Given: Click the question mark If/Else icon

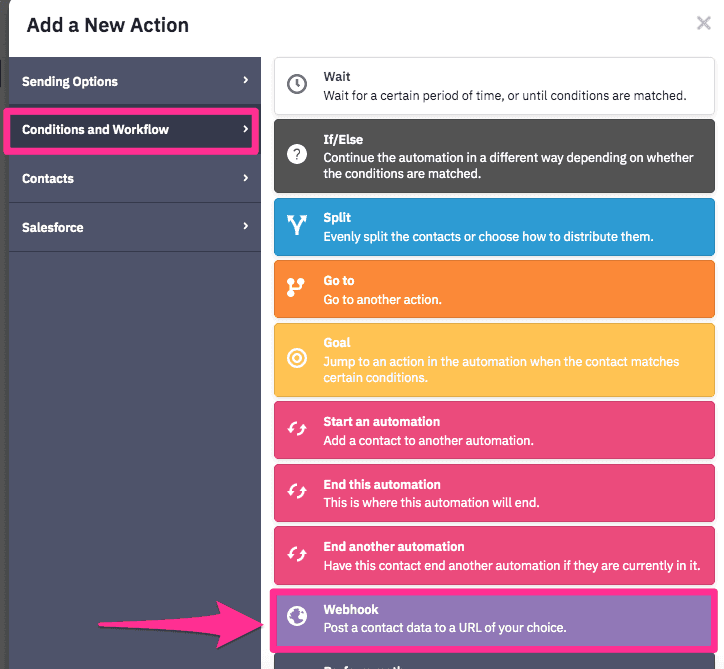Looking at the screenshot, I should (x=296, y=154).
